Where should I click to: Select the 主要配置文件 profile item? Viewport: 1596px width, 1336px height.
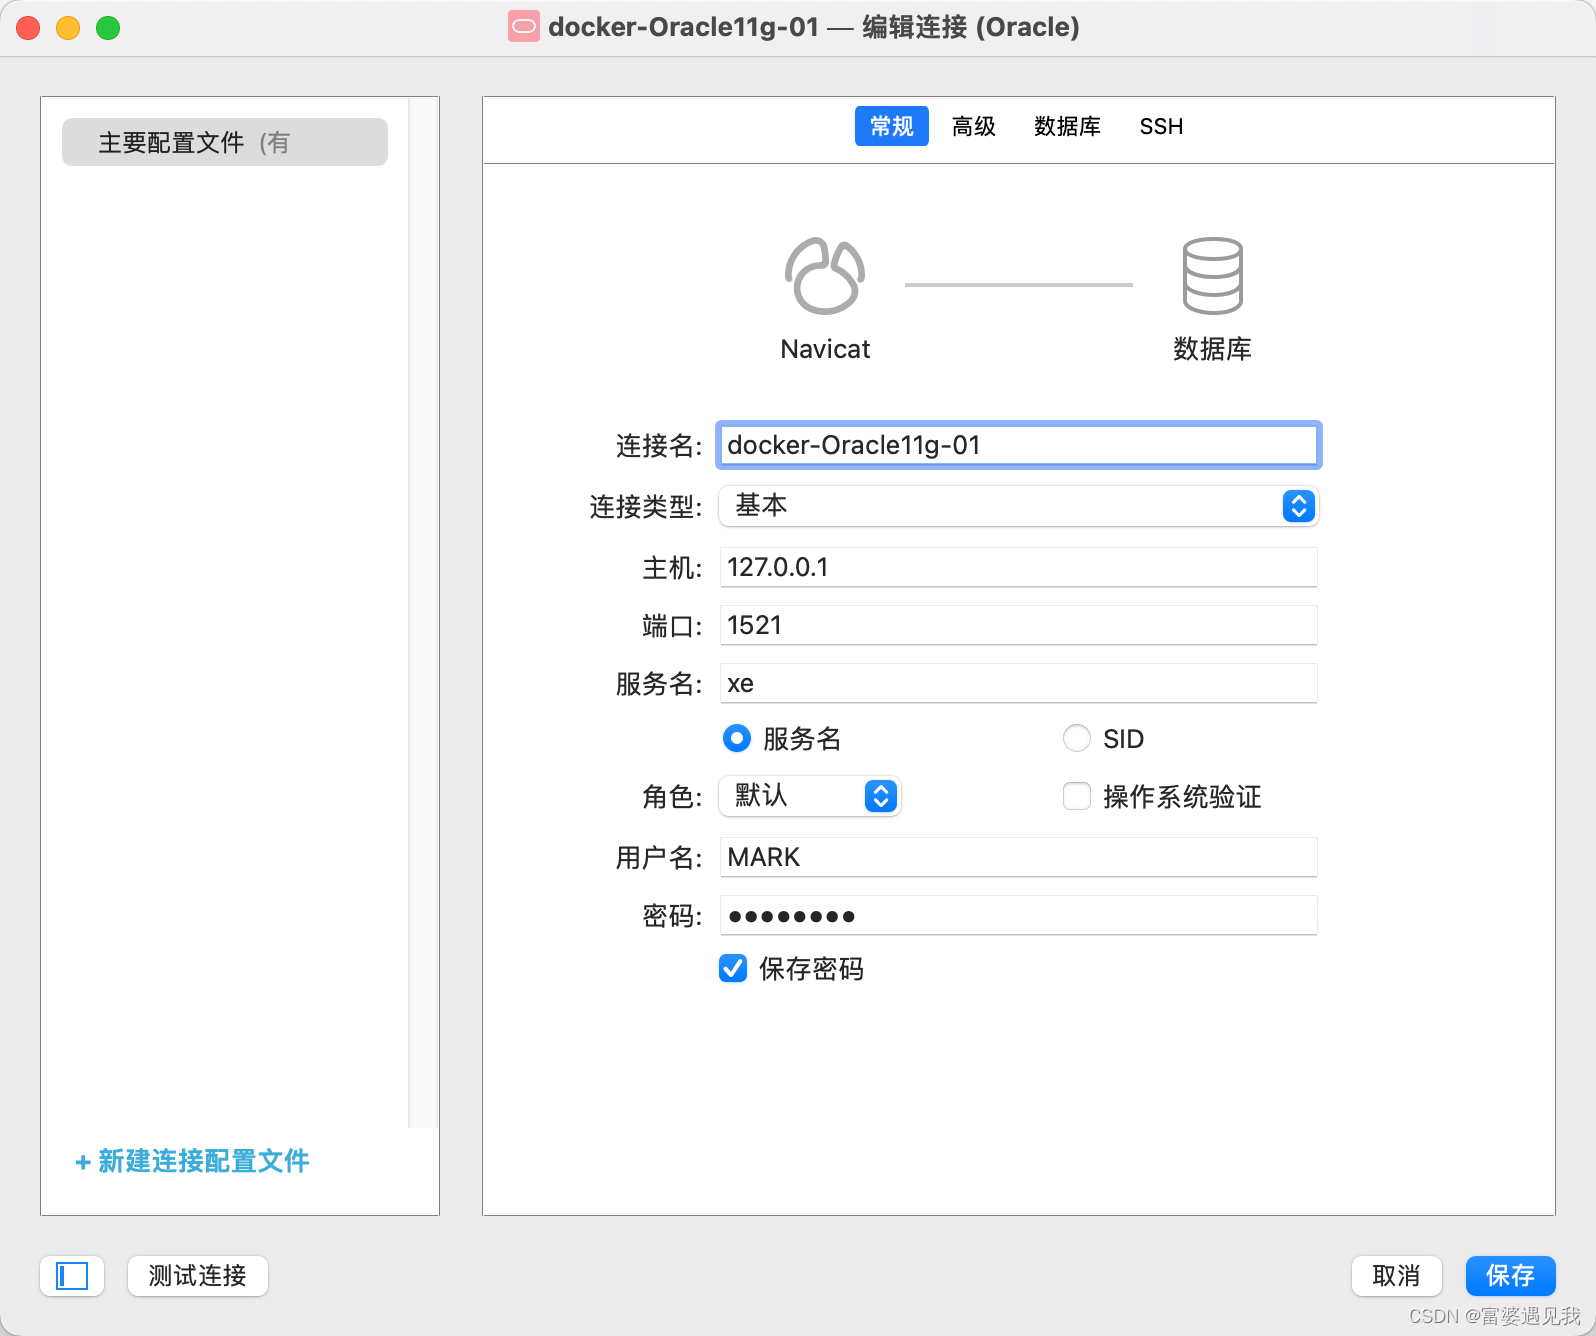tap(225, 142)
